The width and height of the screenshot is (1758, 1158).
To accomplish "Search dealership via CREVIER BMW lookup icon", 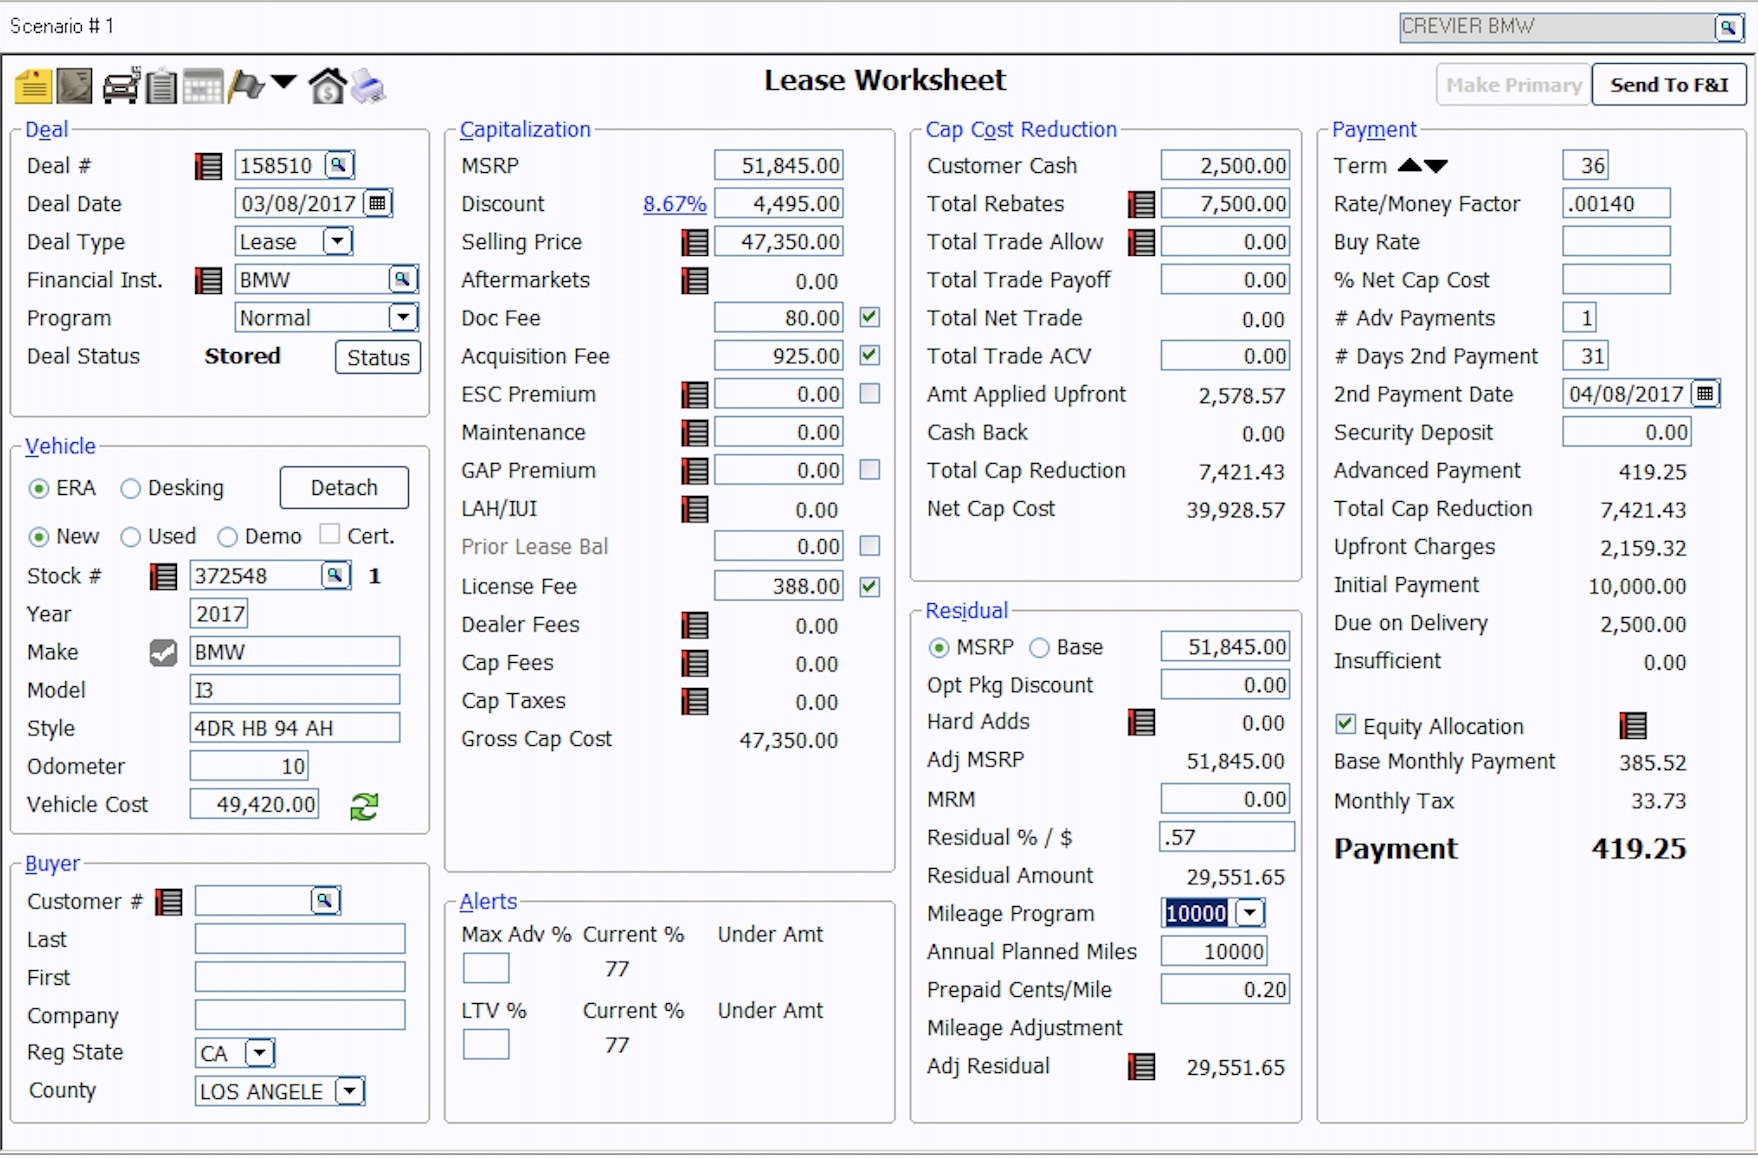I will pyautogui.click(x=1728, y=28).
